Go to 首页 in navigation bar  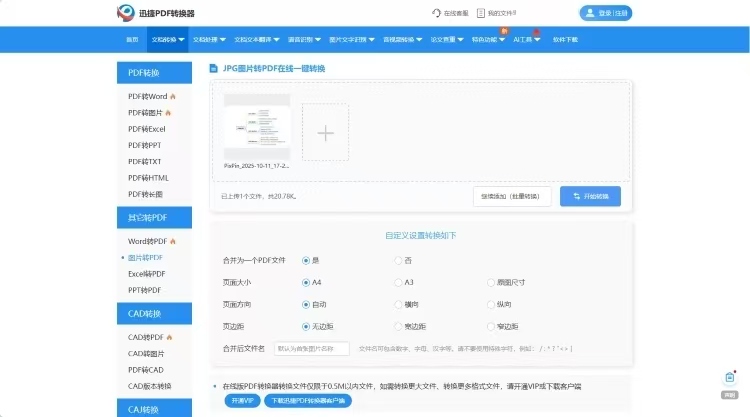click(x=132, y=39)
